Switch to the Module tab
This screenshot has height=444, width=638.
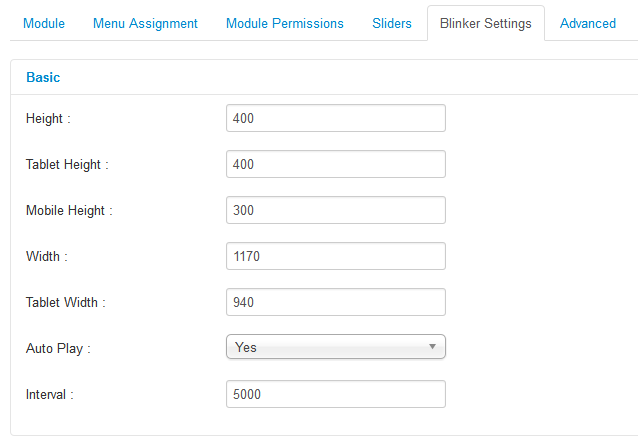tap(43, 23)
